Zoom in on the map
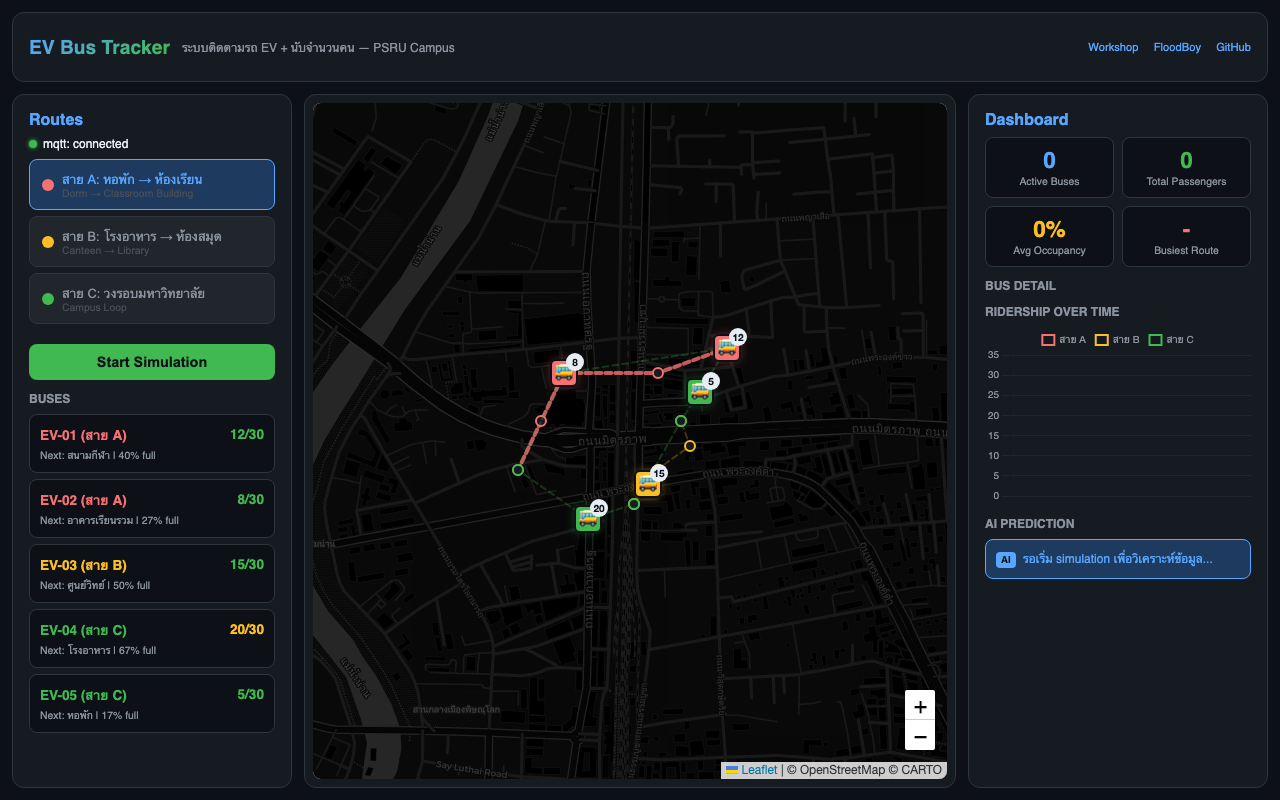Viewport: 1280px width, 800px height. tap(919, 705)
